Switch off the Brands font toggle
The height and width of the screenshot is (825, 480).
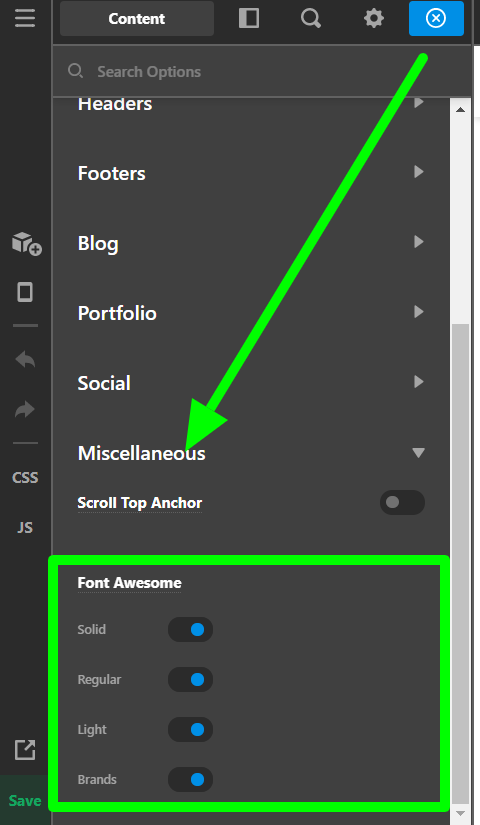click(191, 780)
